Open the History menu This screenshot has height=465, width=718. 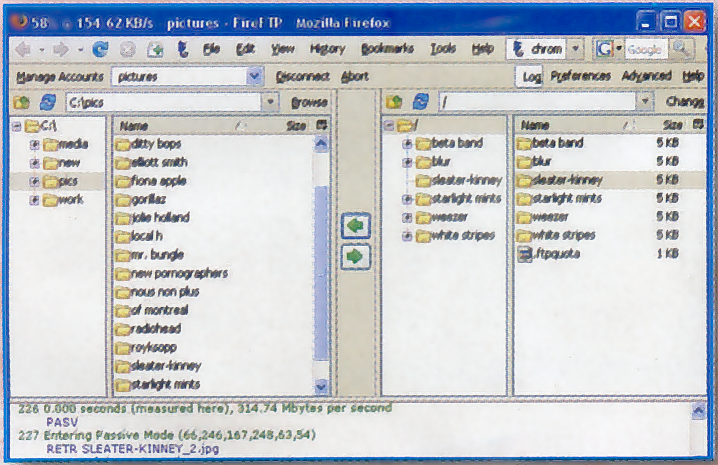[327, 49]
